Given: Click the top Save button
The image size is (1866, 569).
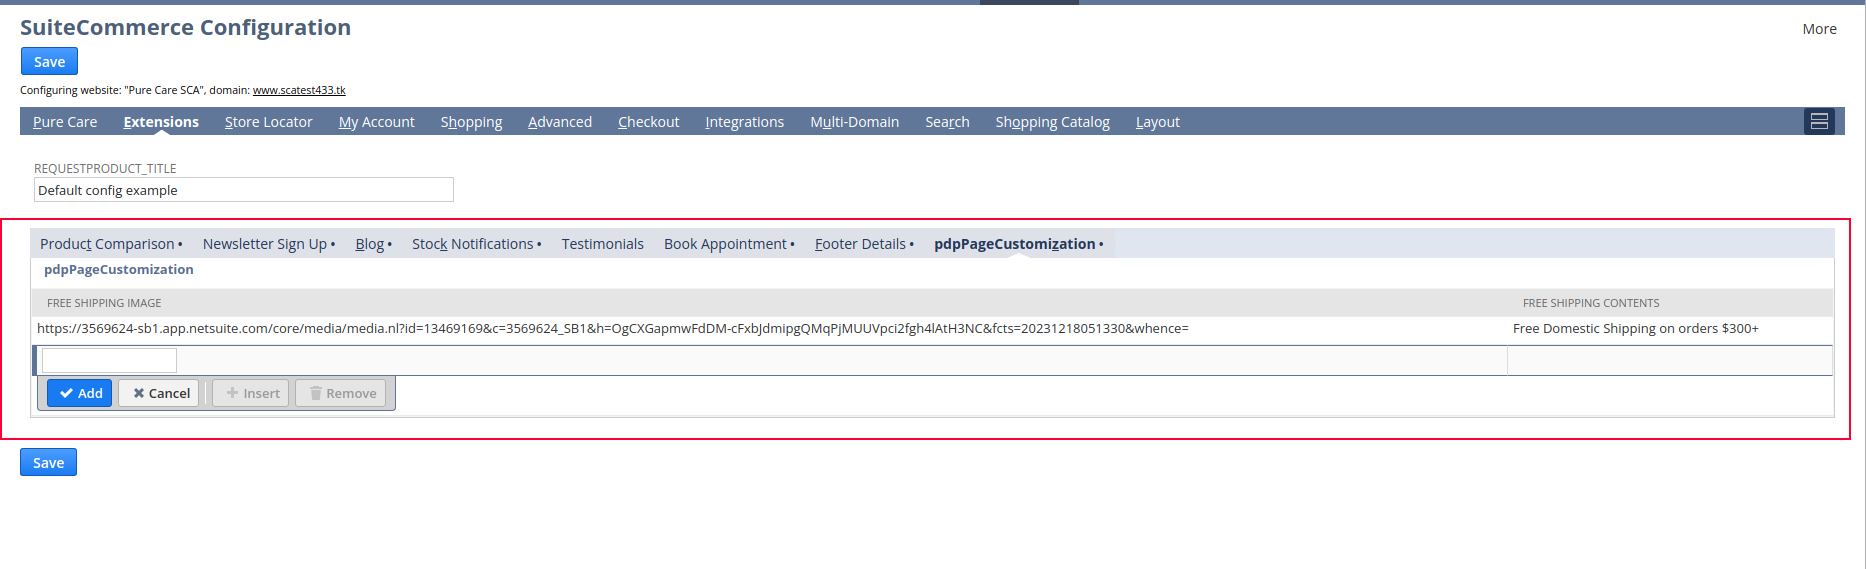Looking at the screenshot, I should (x=49, y=62).
